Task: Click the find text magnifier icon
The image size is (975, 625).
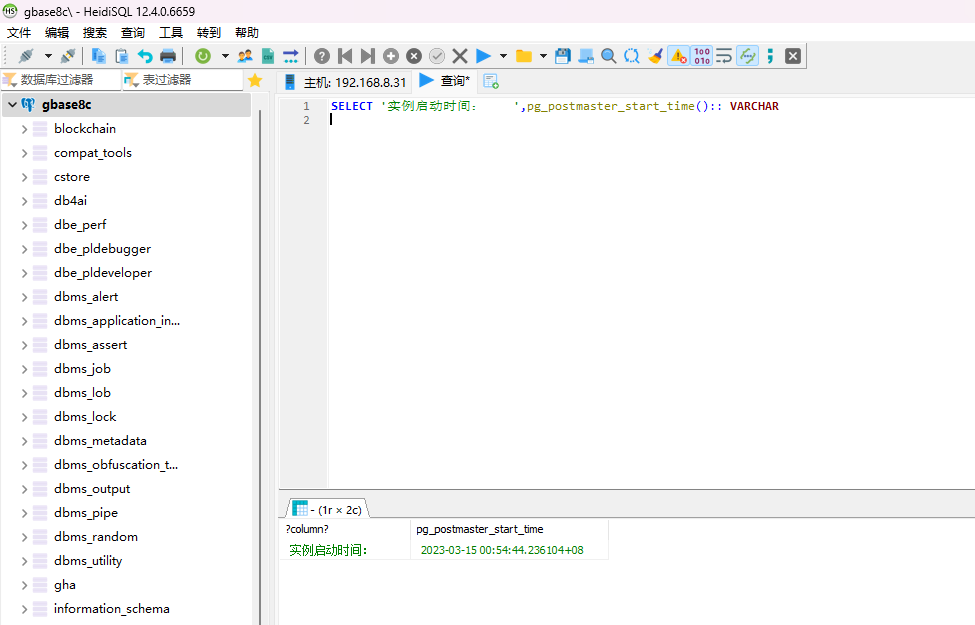Action: click(x=609, y=56)
